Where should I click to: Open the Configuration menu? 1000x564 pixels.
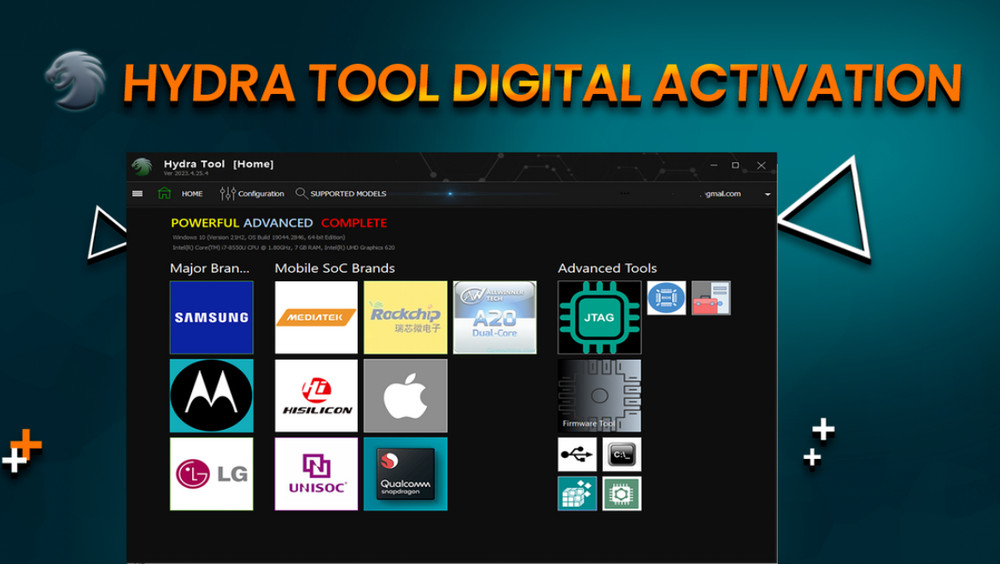pos(252,193)
